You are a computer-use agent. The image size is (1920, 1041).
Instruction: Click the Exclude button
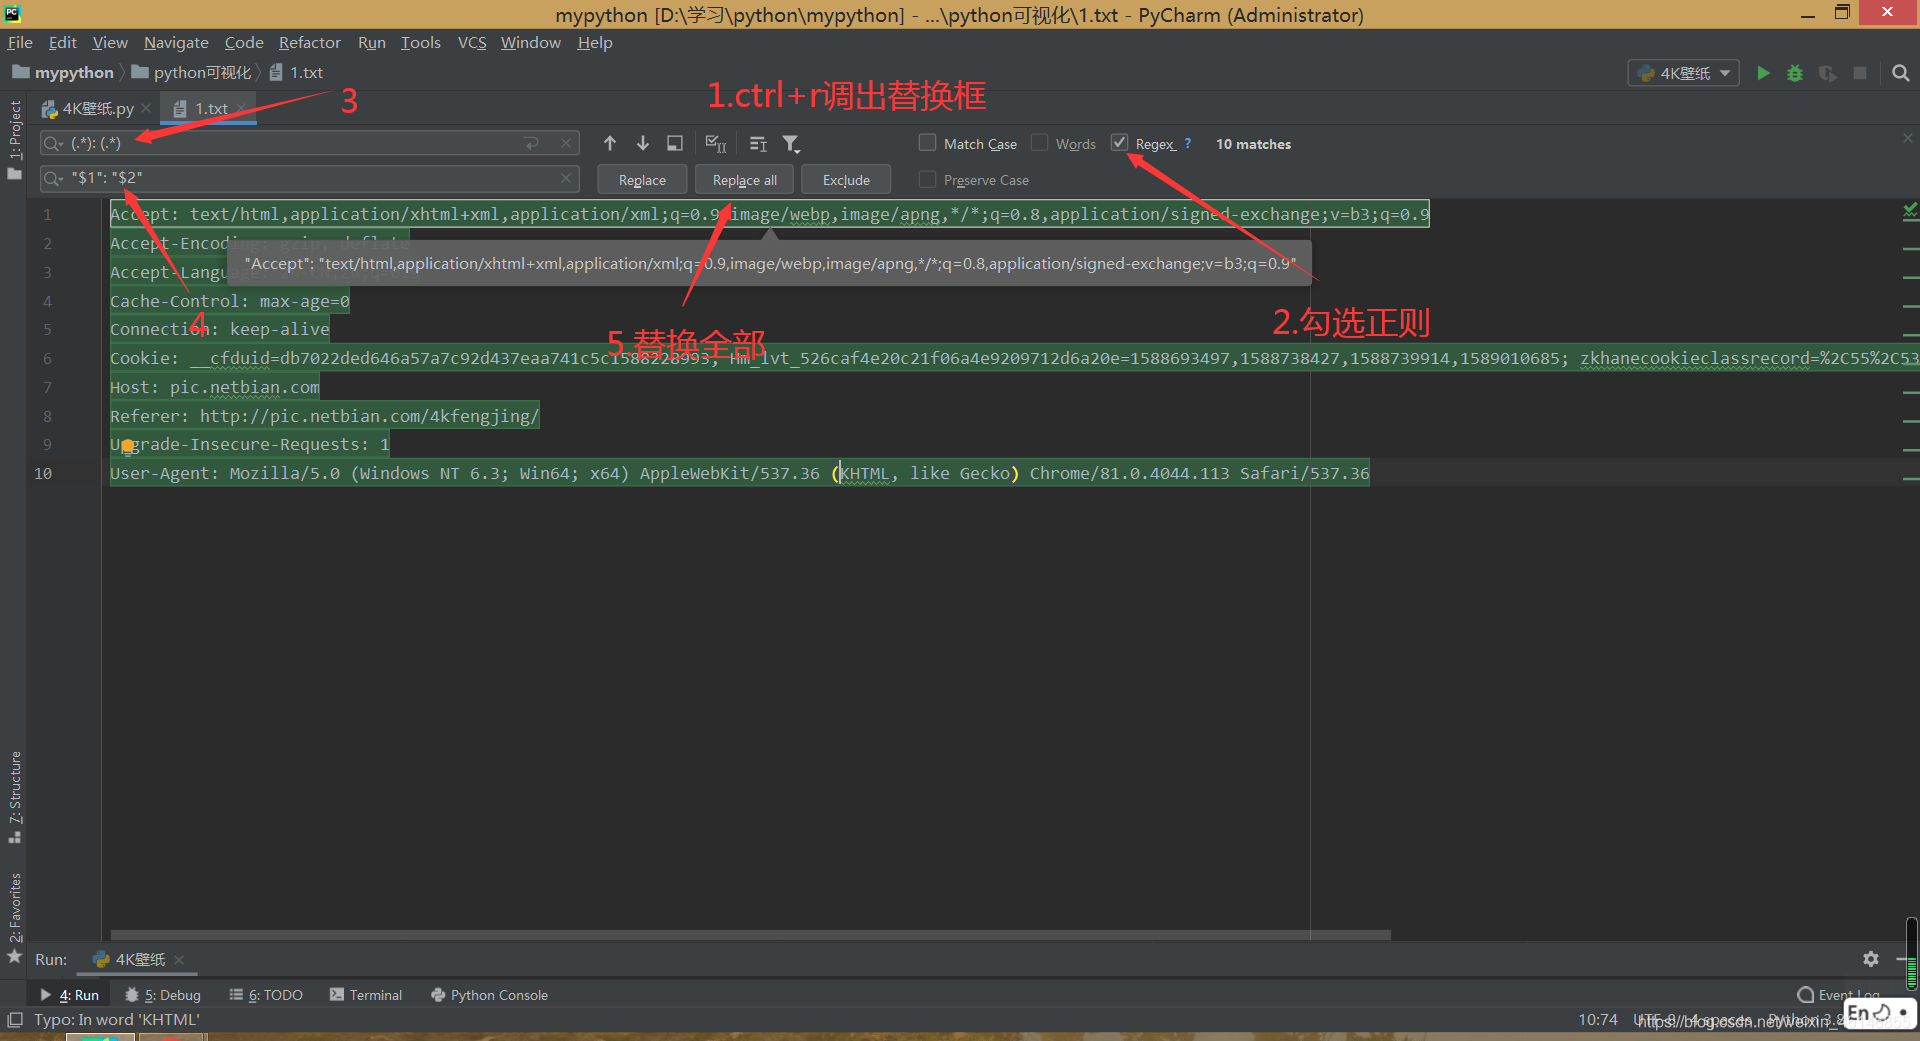point(846,180)
